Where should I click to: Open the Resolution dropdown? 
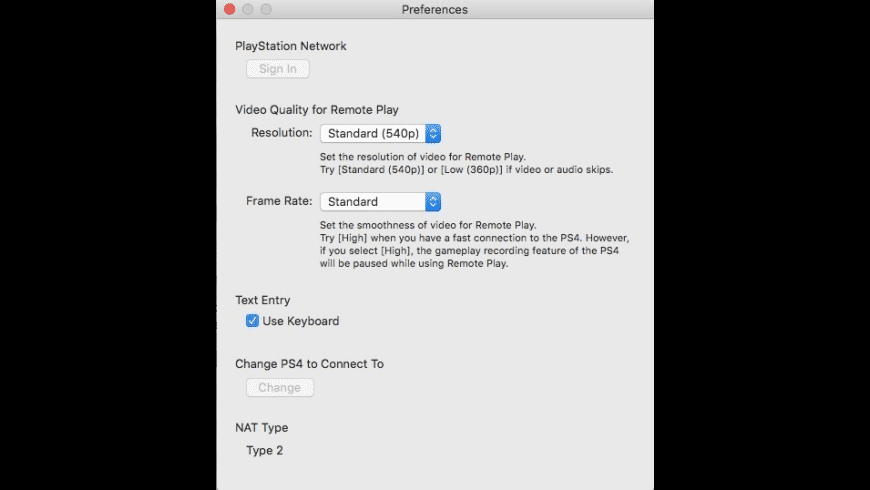380,133
